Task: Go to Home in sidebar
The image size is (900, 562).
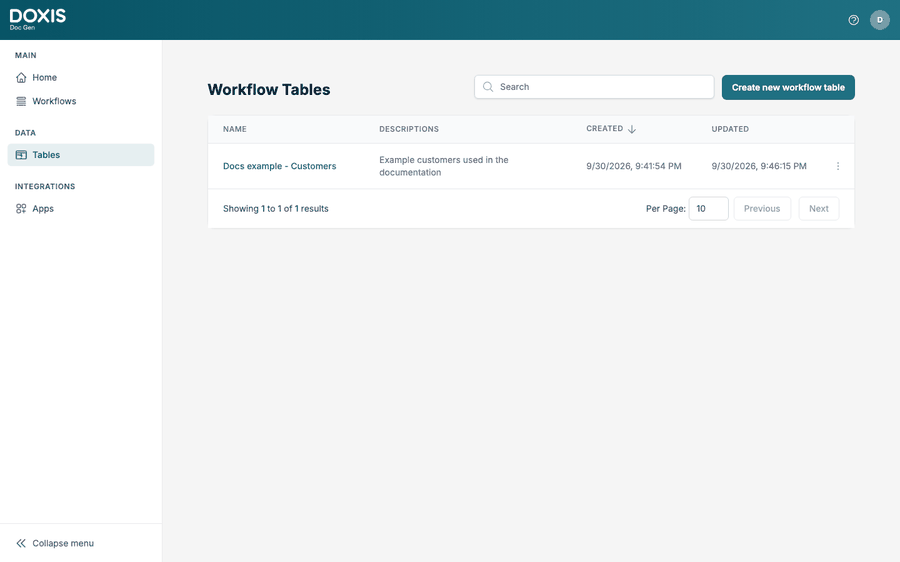Action: [x=80, y=77]
